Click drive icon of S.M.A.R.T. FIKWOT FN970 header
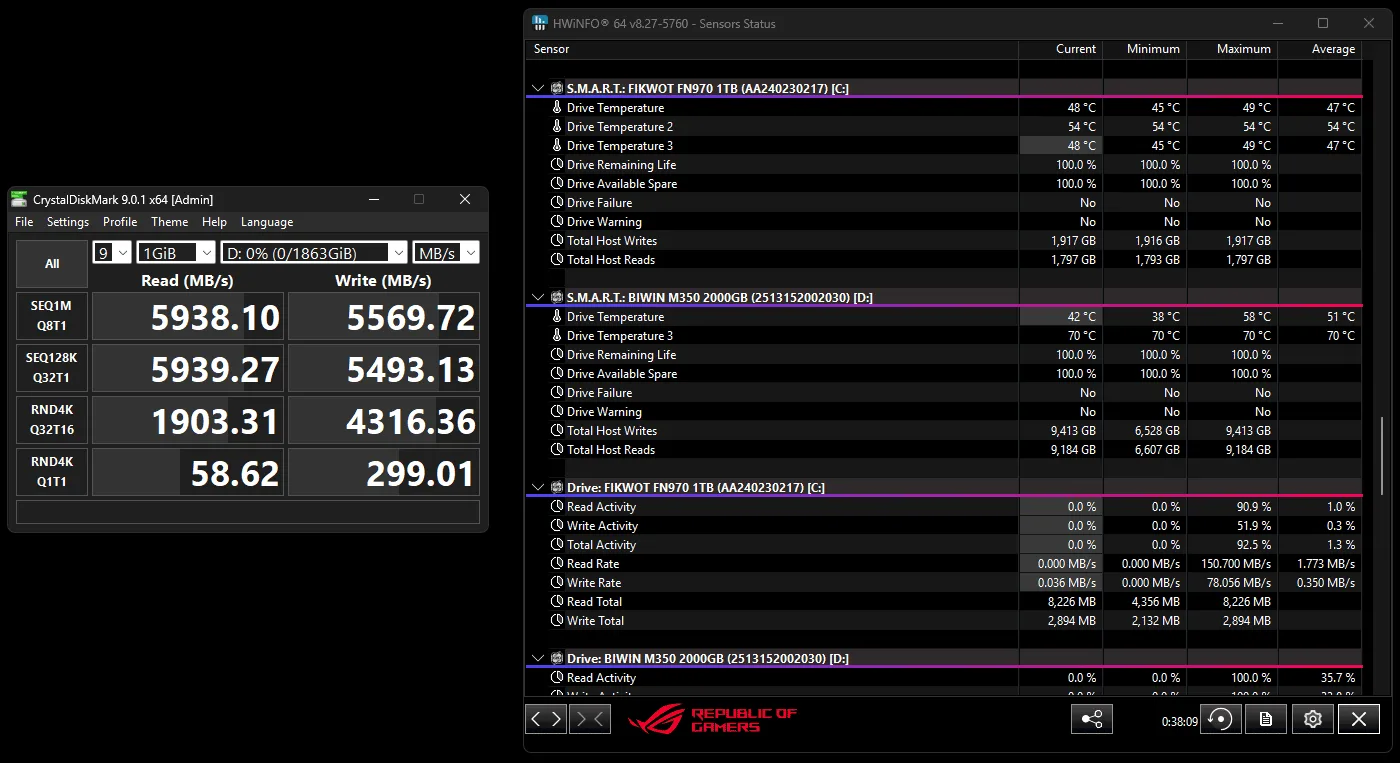The width and height of the screenshot is (1400, 763). (557, 88)
